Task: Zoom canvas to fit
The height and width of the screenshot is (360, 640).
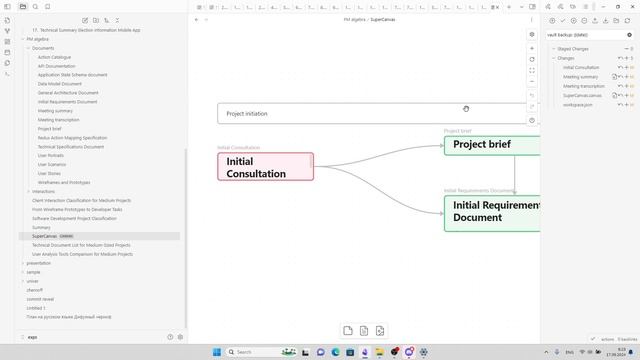Action: (532, 71)
